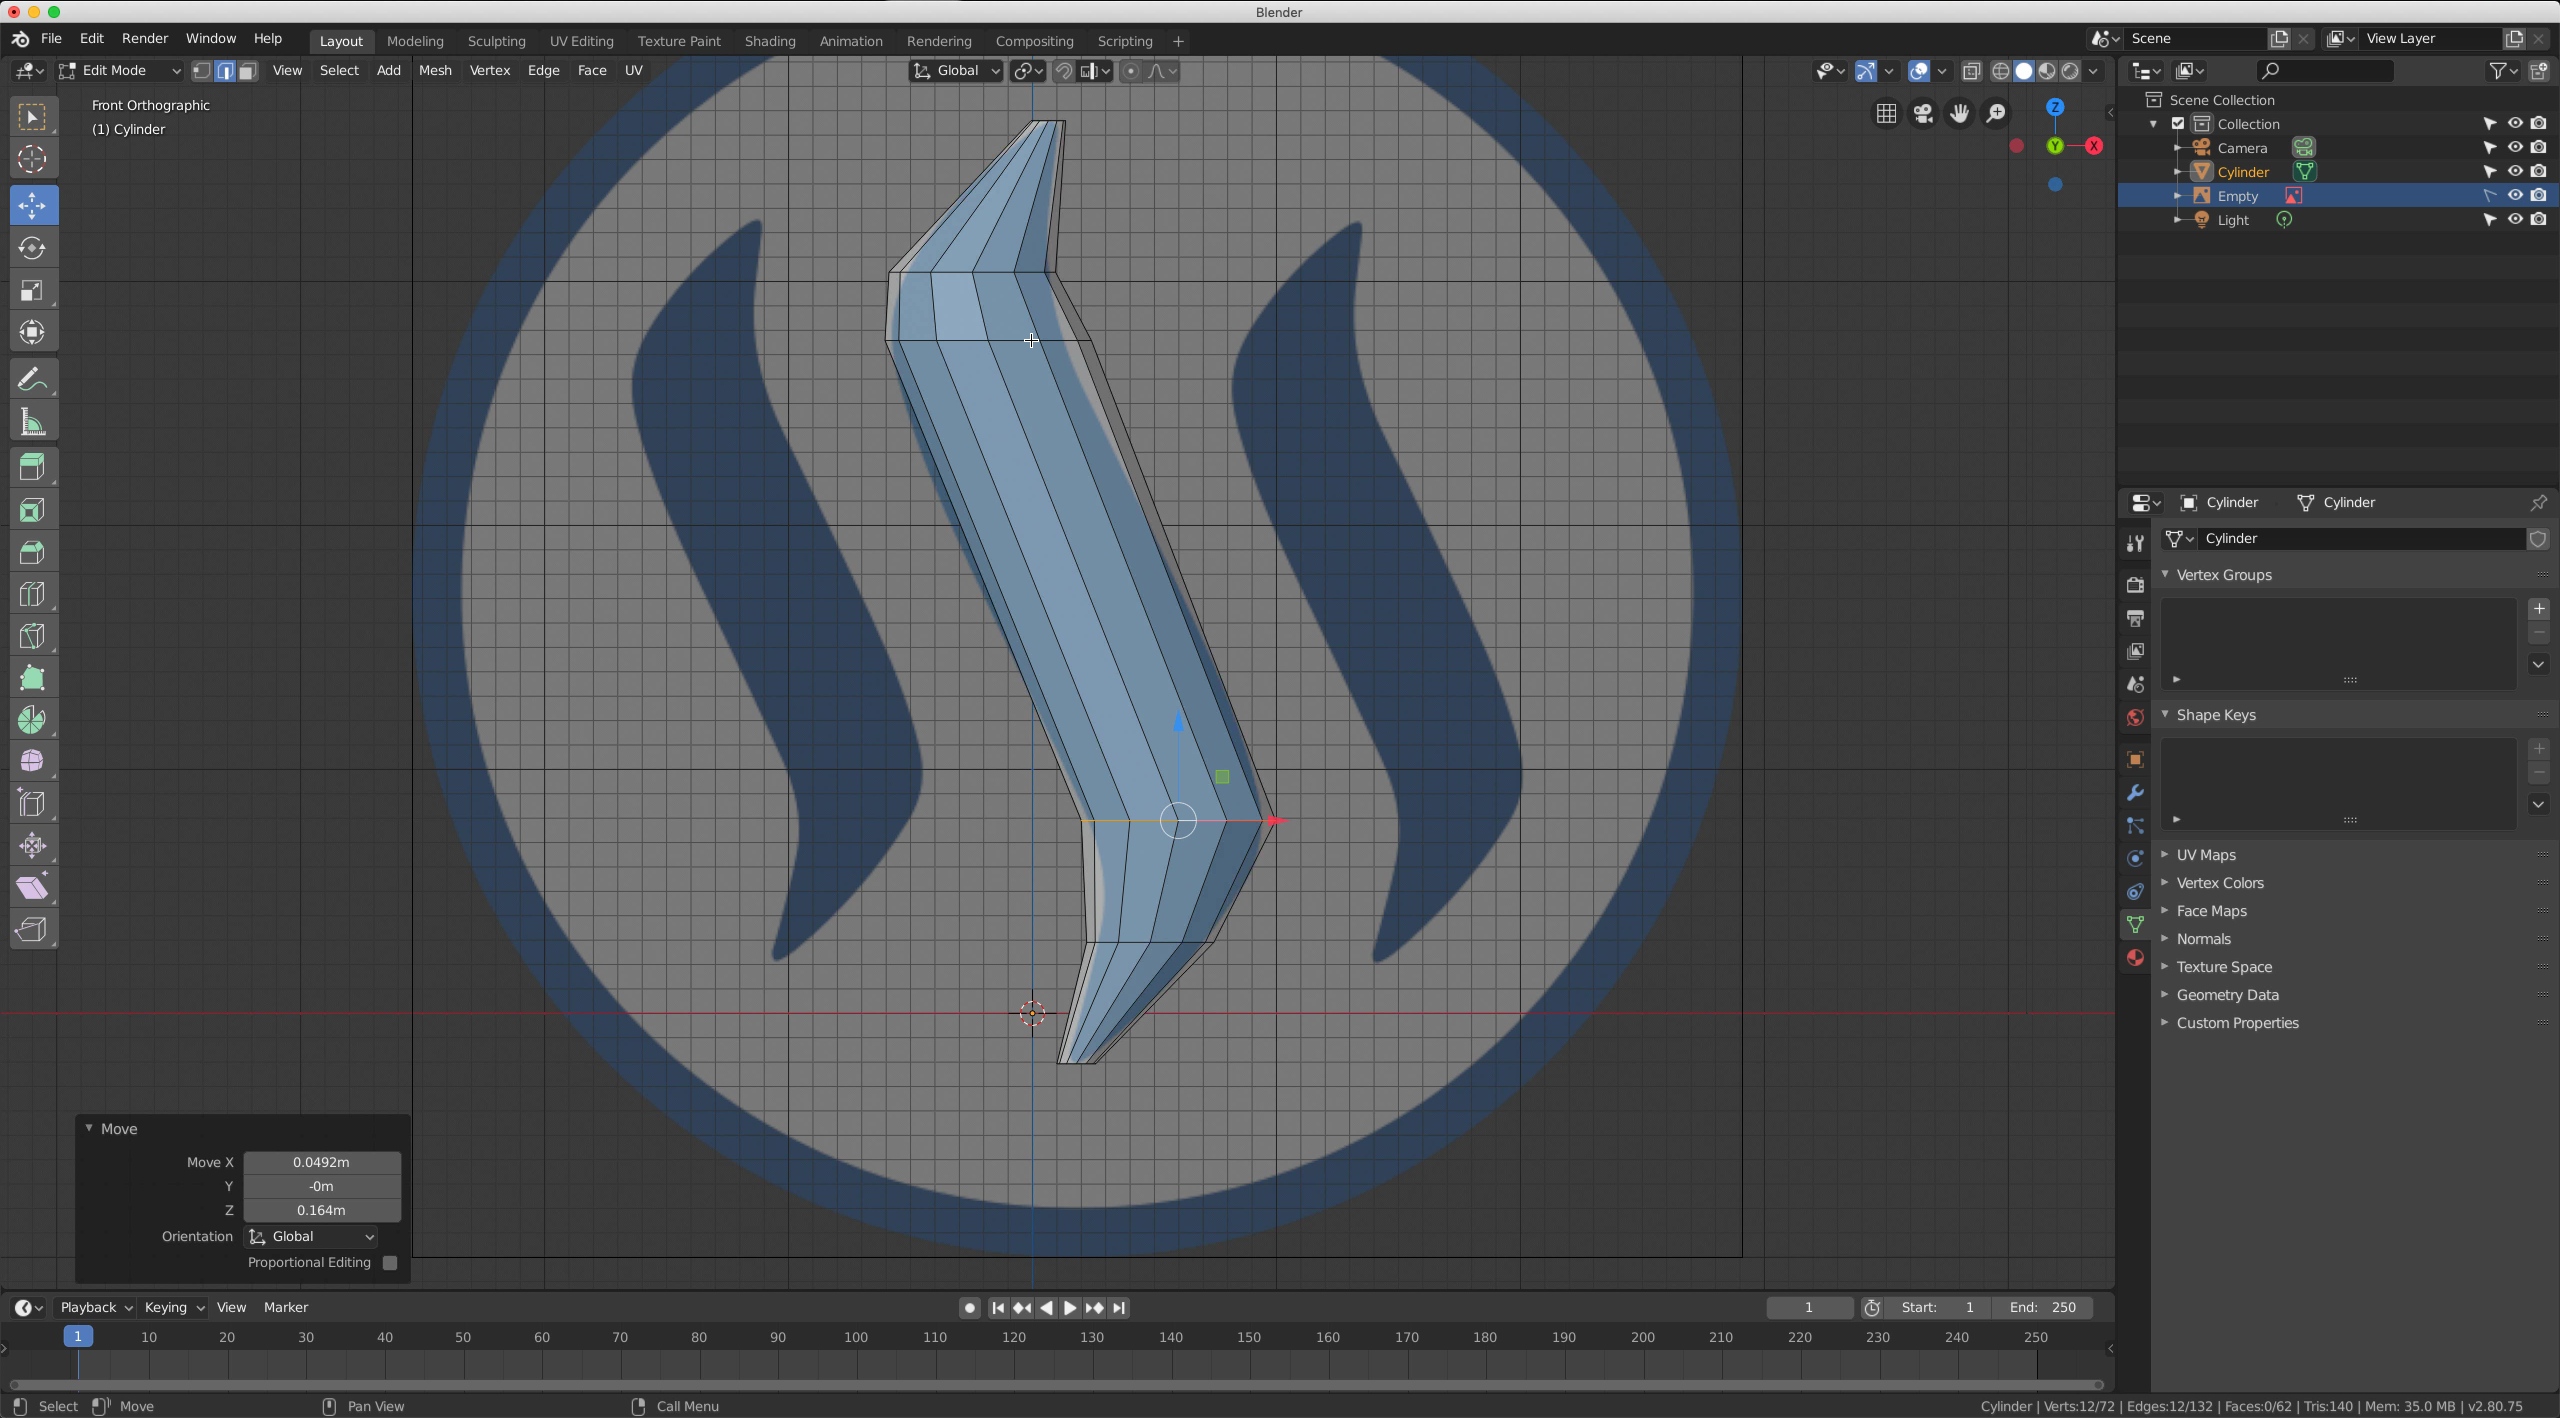Click the Keying button in timeline
The image size is (2560, 1418).
pyautogui.click(x=173, y=1308)
